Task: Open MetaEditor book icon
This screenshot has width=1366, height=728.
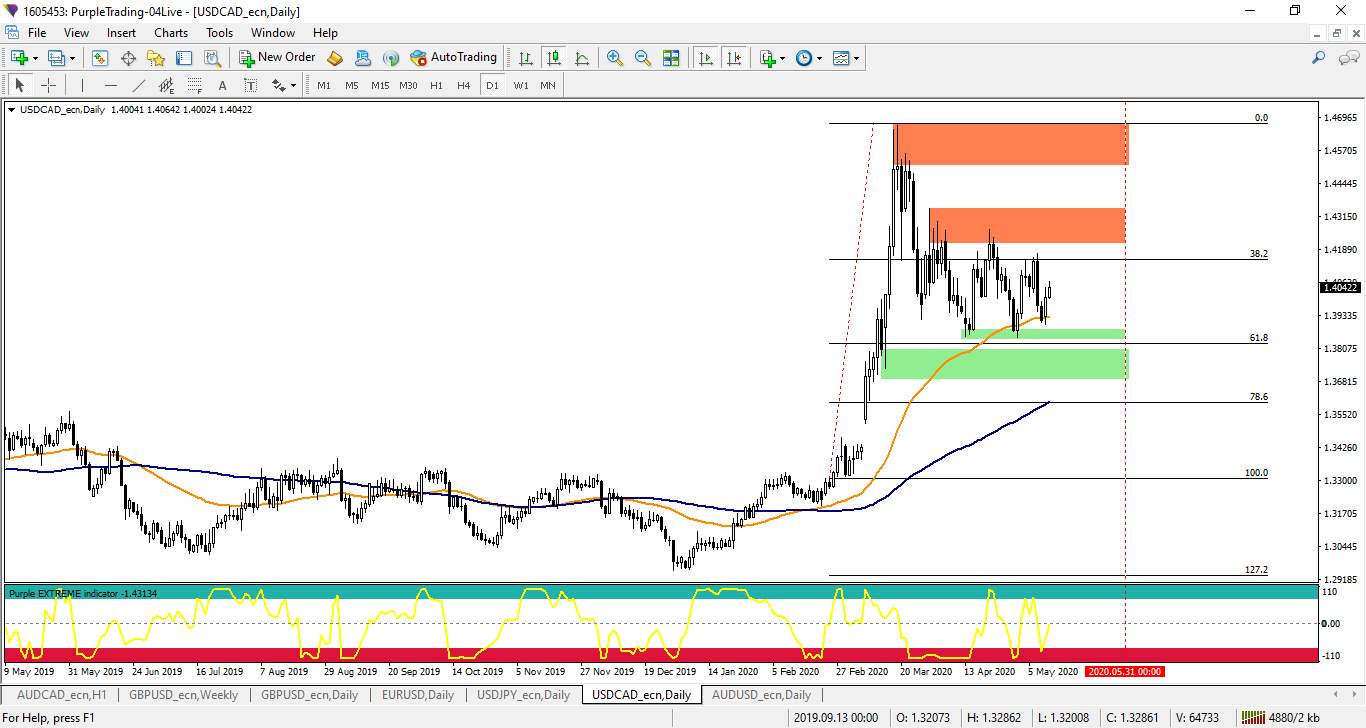Action: [335, 58]
